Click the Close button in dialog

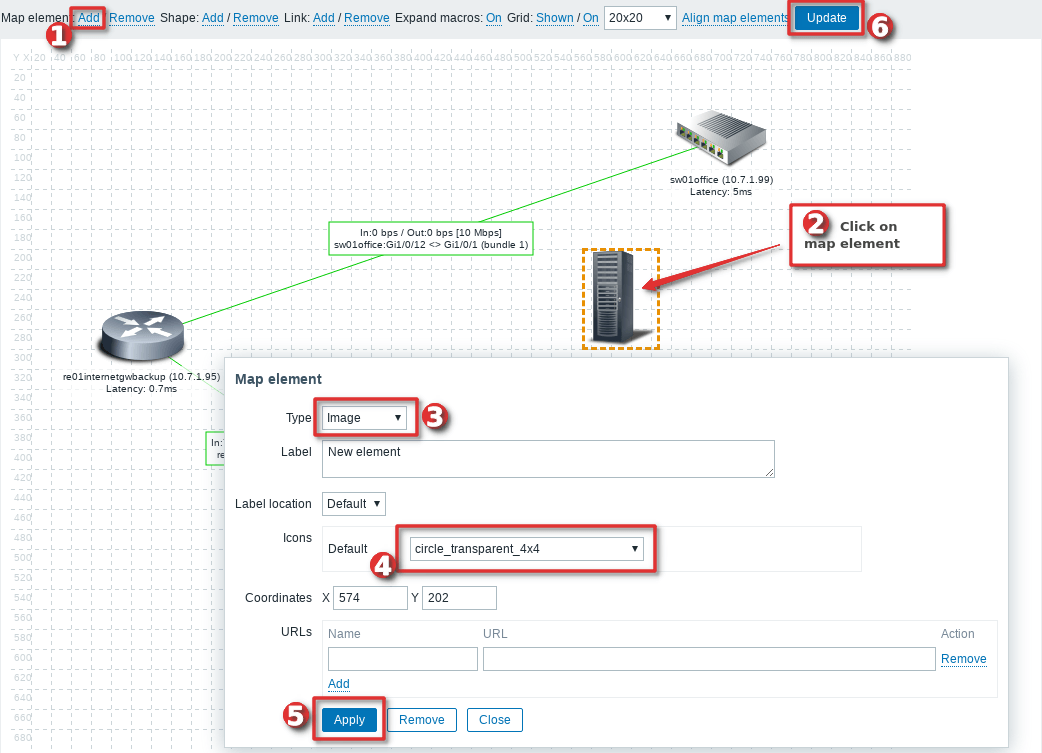point(494,720)
